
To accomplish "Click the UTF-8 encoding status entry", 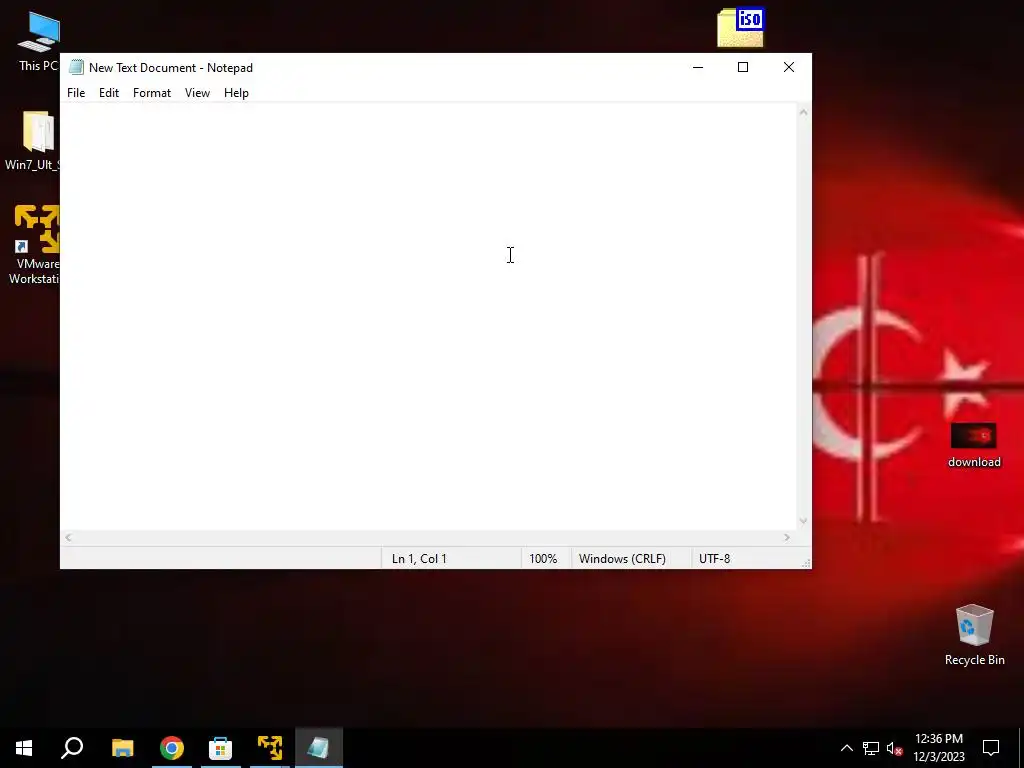I will click(714, 558).
